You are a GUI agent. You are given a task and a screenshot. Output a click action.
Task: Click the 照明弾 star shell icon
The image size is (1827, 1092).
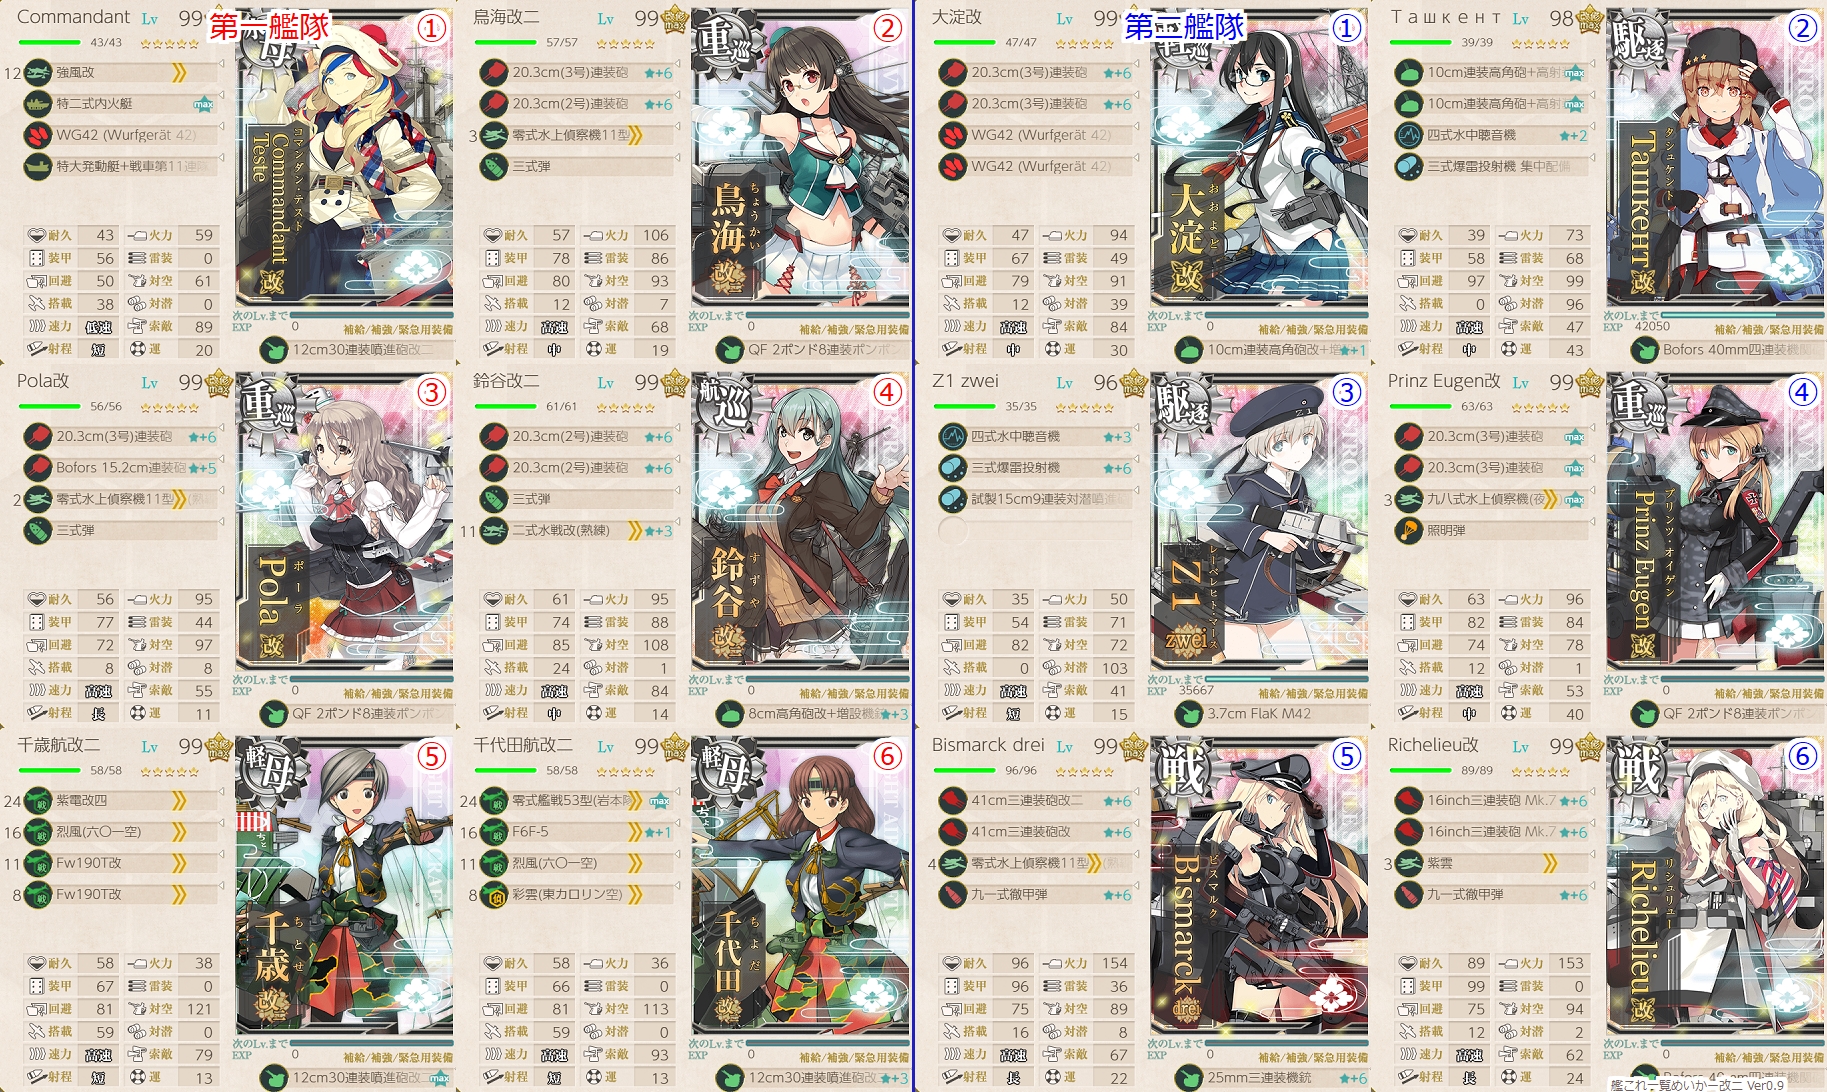tap(1409, 530)
